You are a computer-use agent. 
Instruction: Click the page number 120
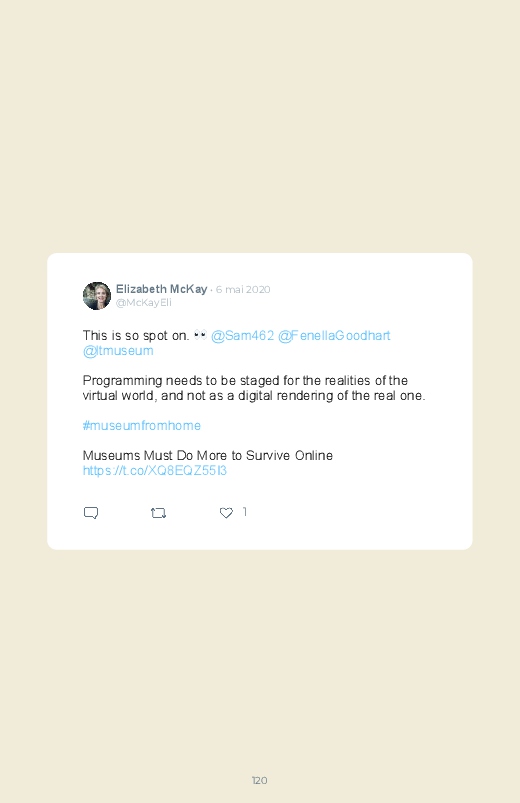point(260,780)
